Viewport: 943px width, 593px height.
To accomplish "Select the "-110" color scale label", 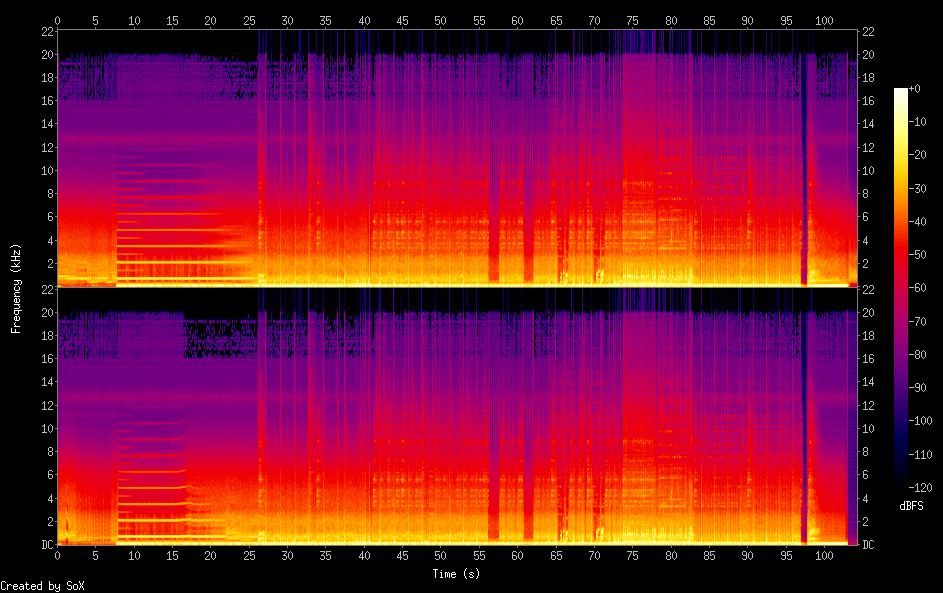I will point(920,455).
